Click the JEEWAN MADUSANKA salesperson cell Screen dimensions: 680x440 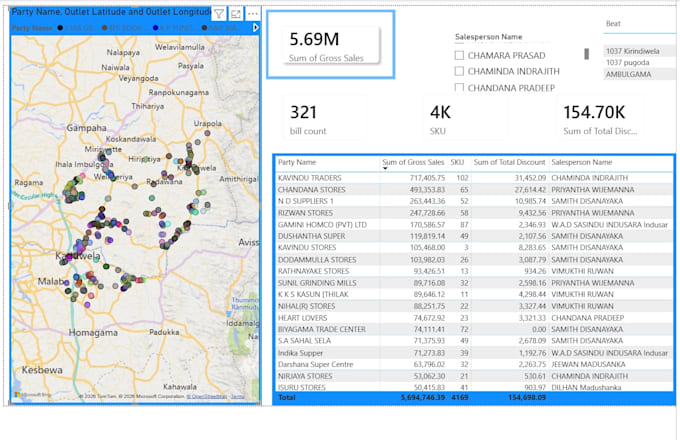(588, 364)
